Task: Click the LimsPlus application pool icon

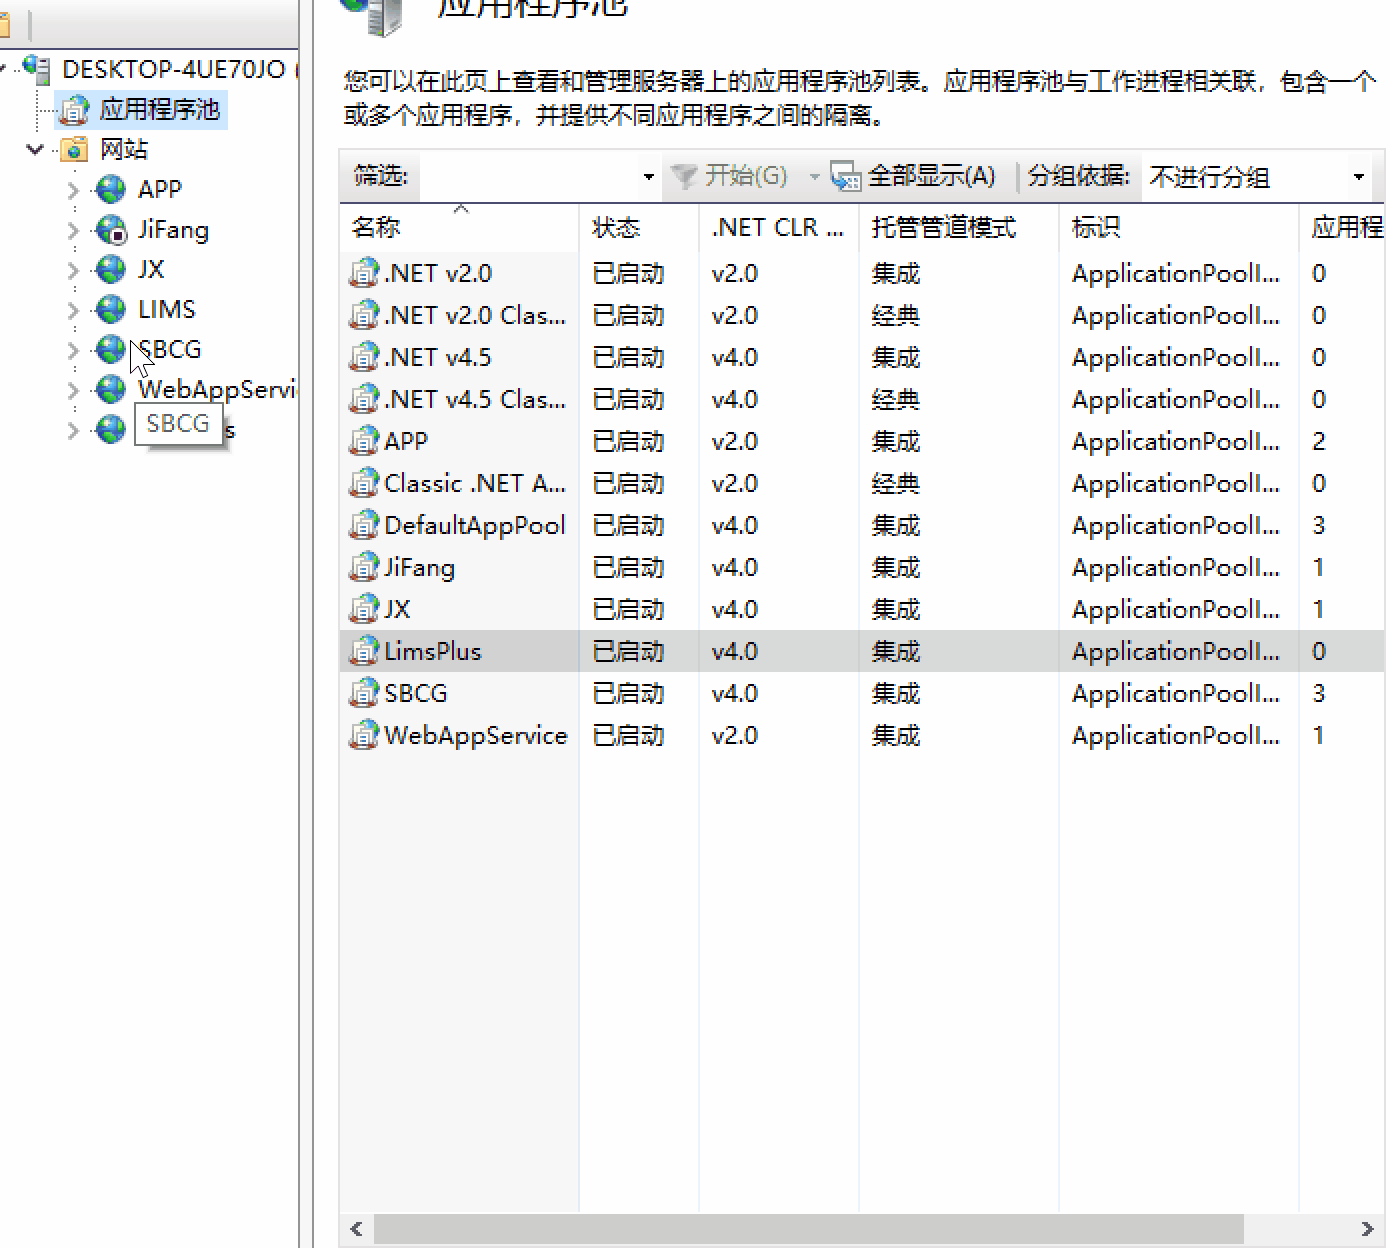Action: [x=363, y=651]
